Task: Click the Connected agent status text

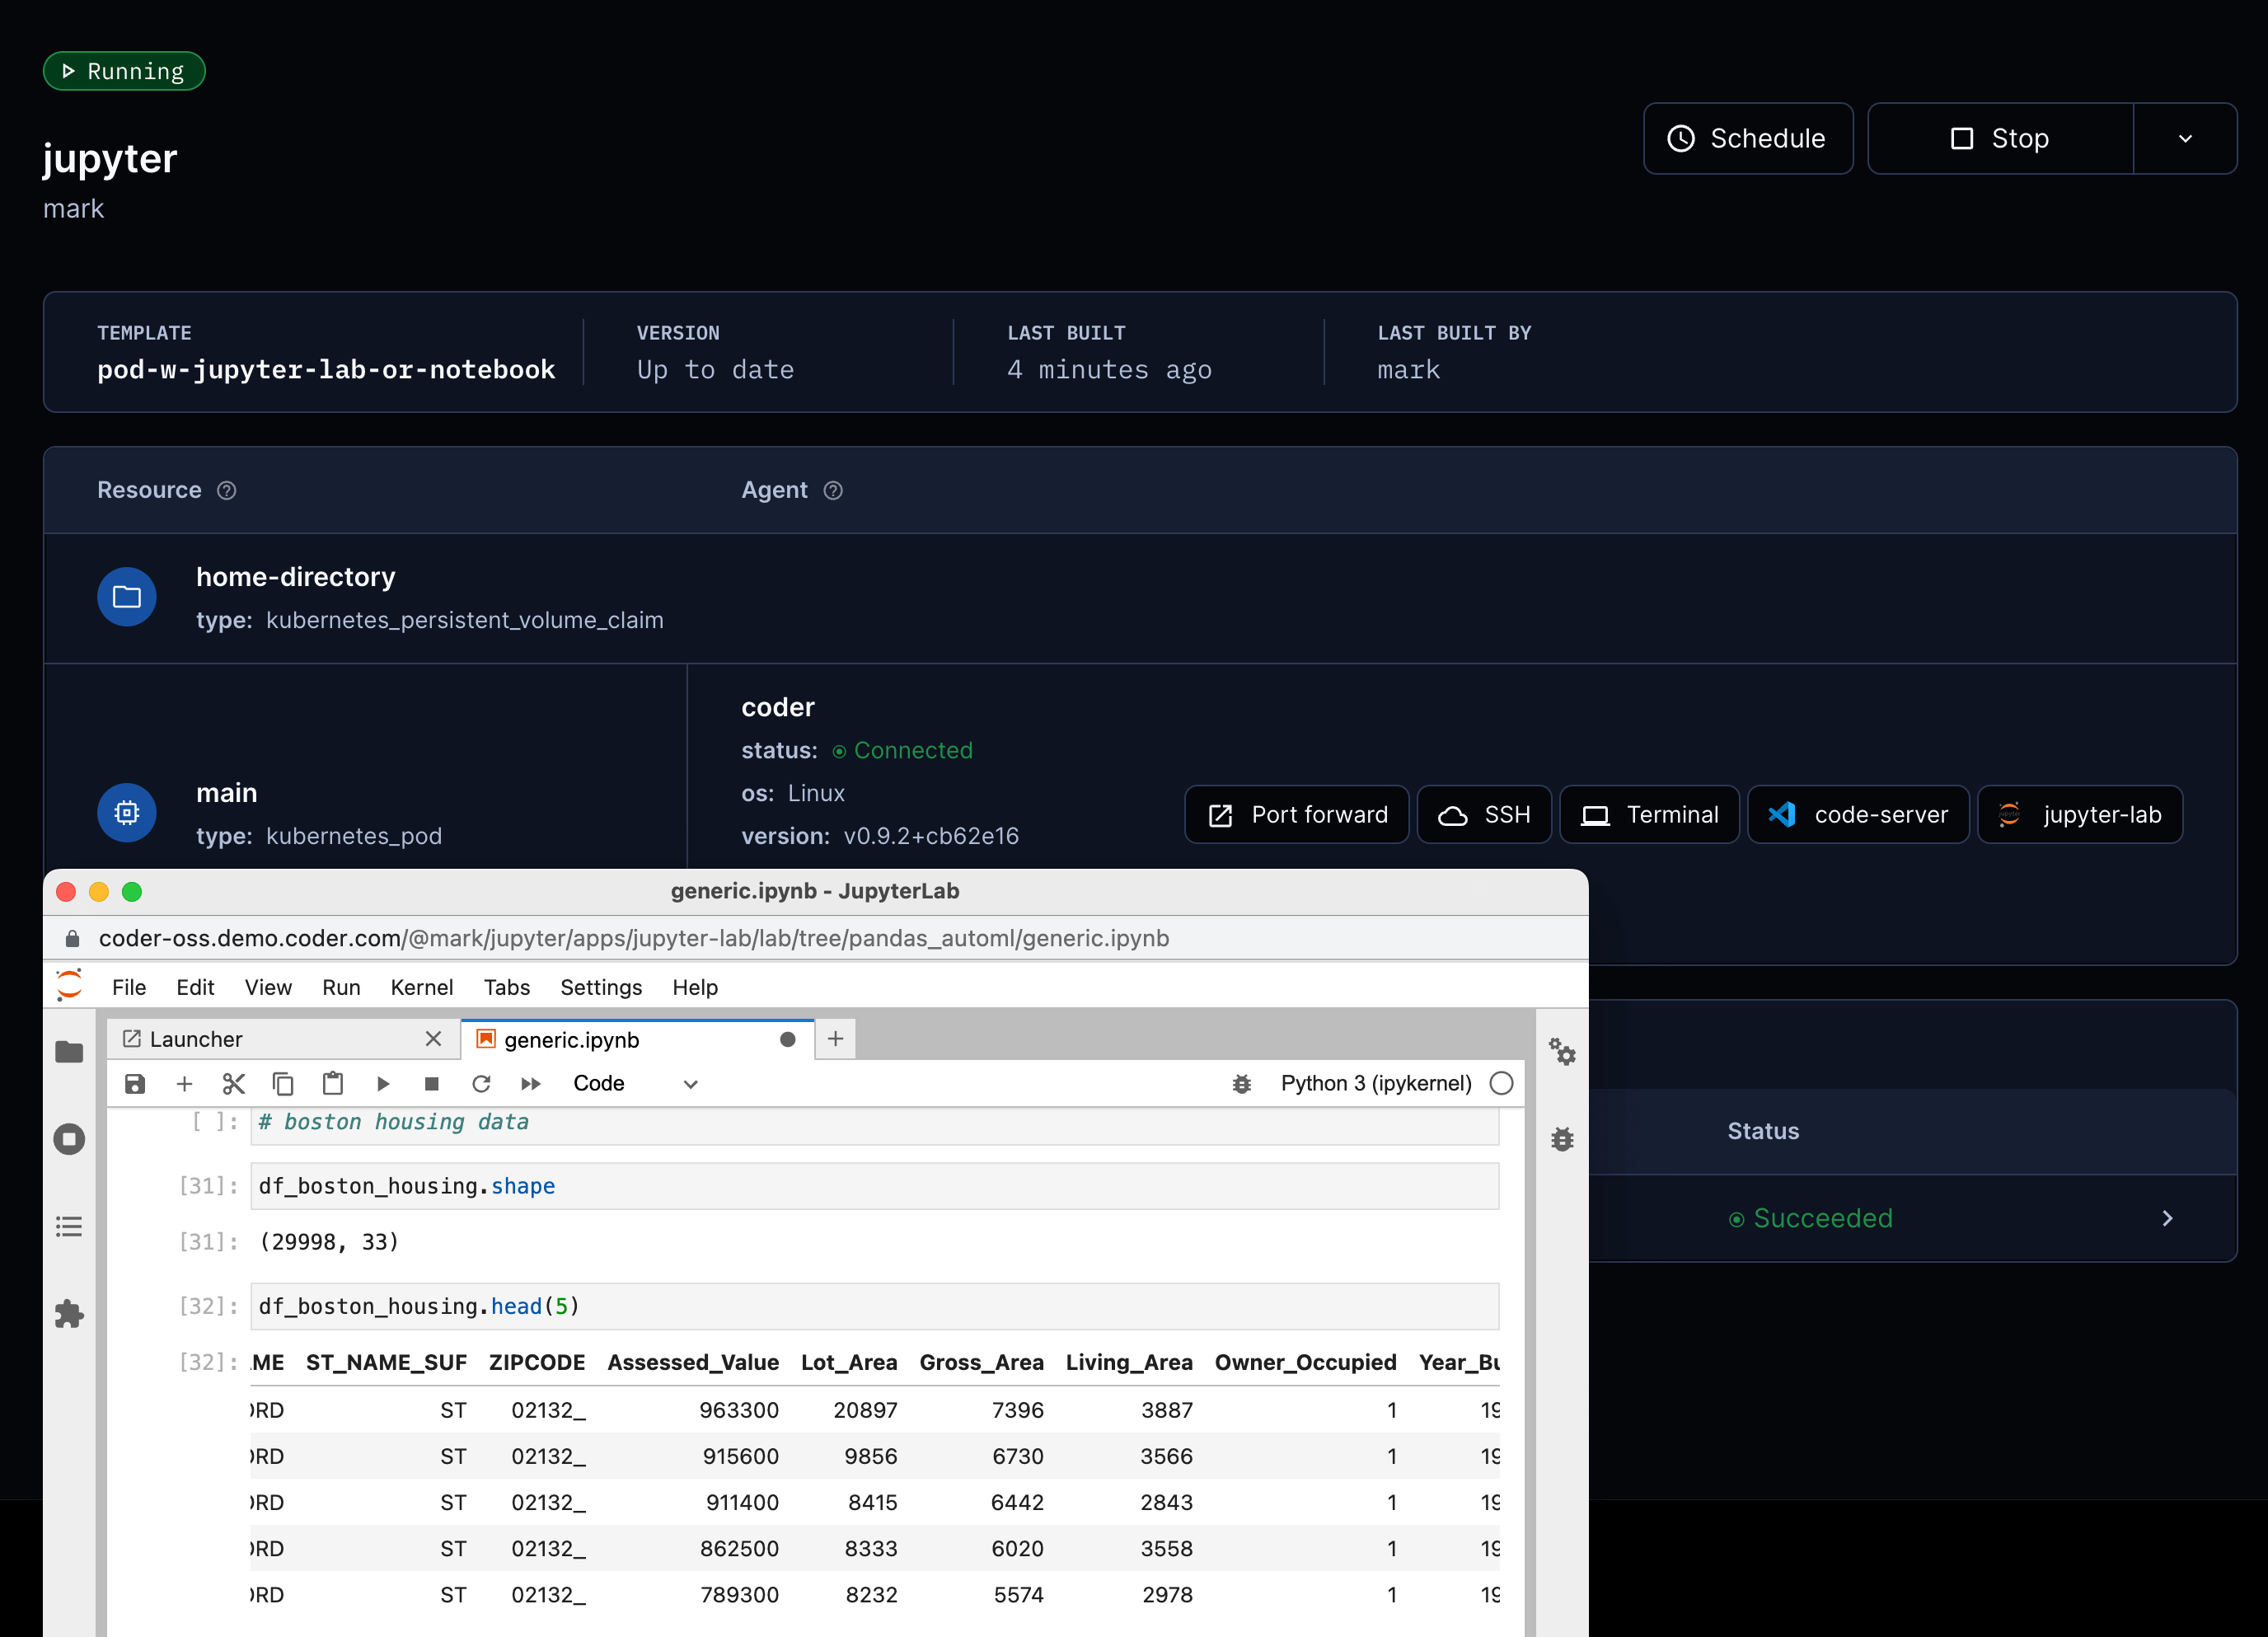Action: (x=913, y=751)
